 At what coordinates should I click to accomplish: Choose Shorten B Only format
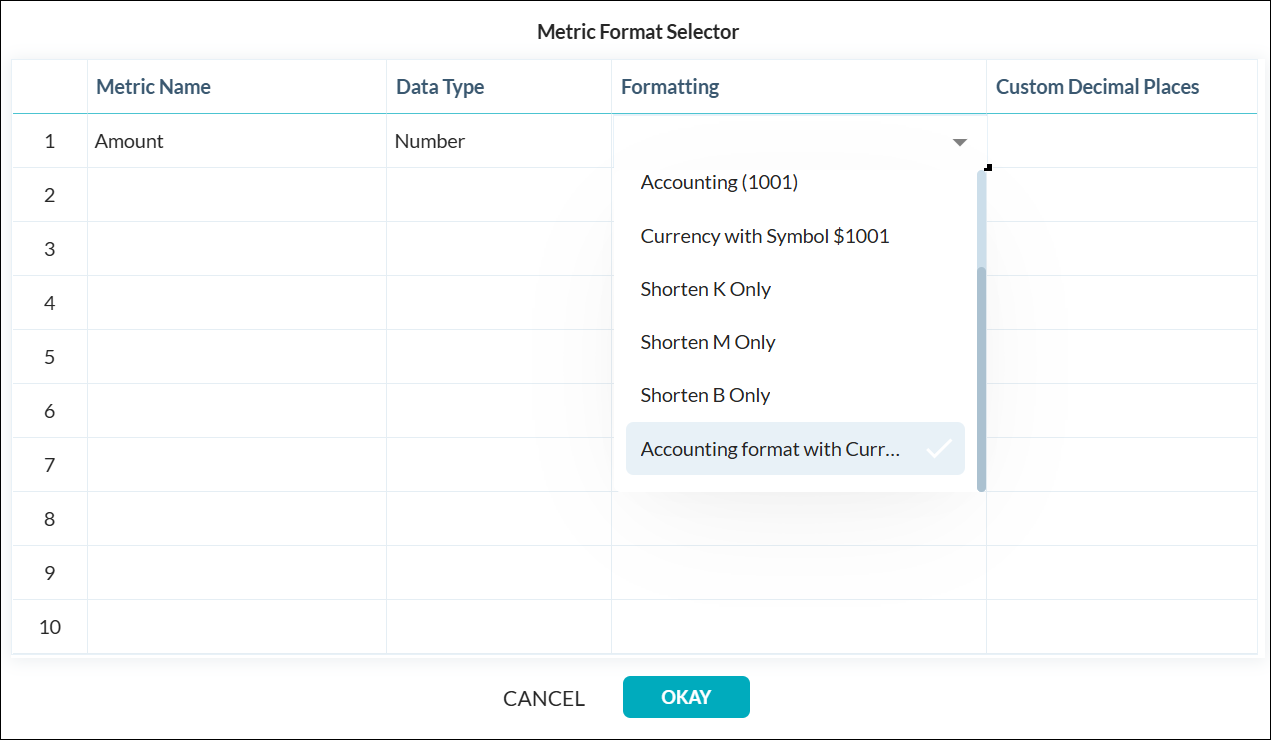tap(705, 395)
